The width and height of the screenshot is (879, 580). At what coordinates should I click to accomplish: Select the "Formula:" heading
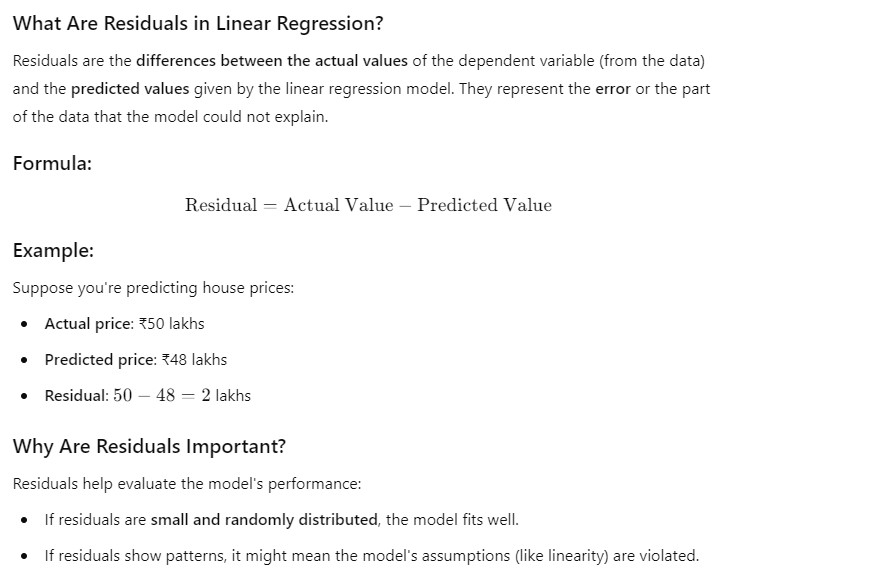52,163
